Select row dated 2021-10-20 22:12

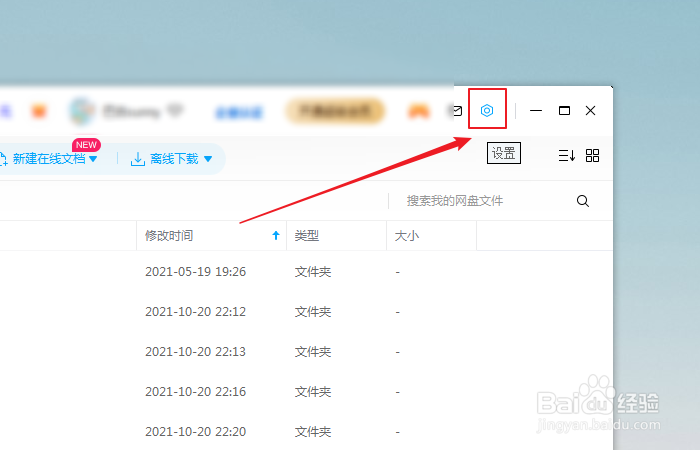306,312
